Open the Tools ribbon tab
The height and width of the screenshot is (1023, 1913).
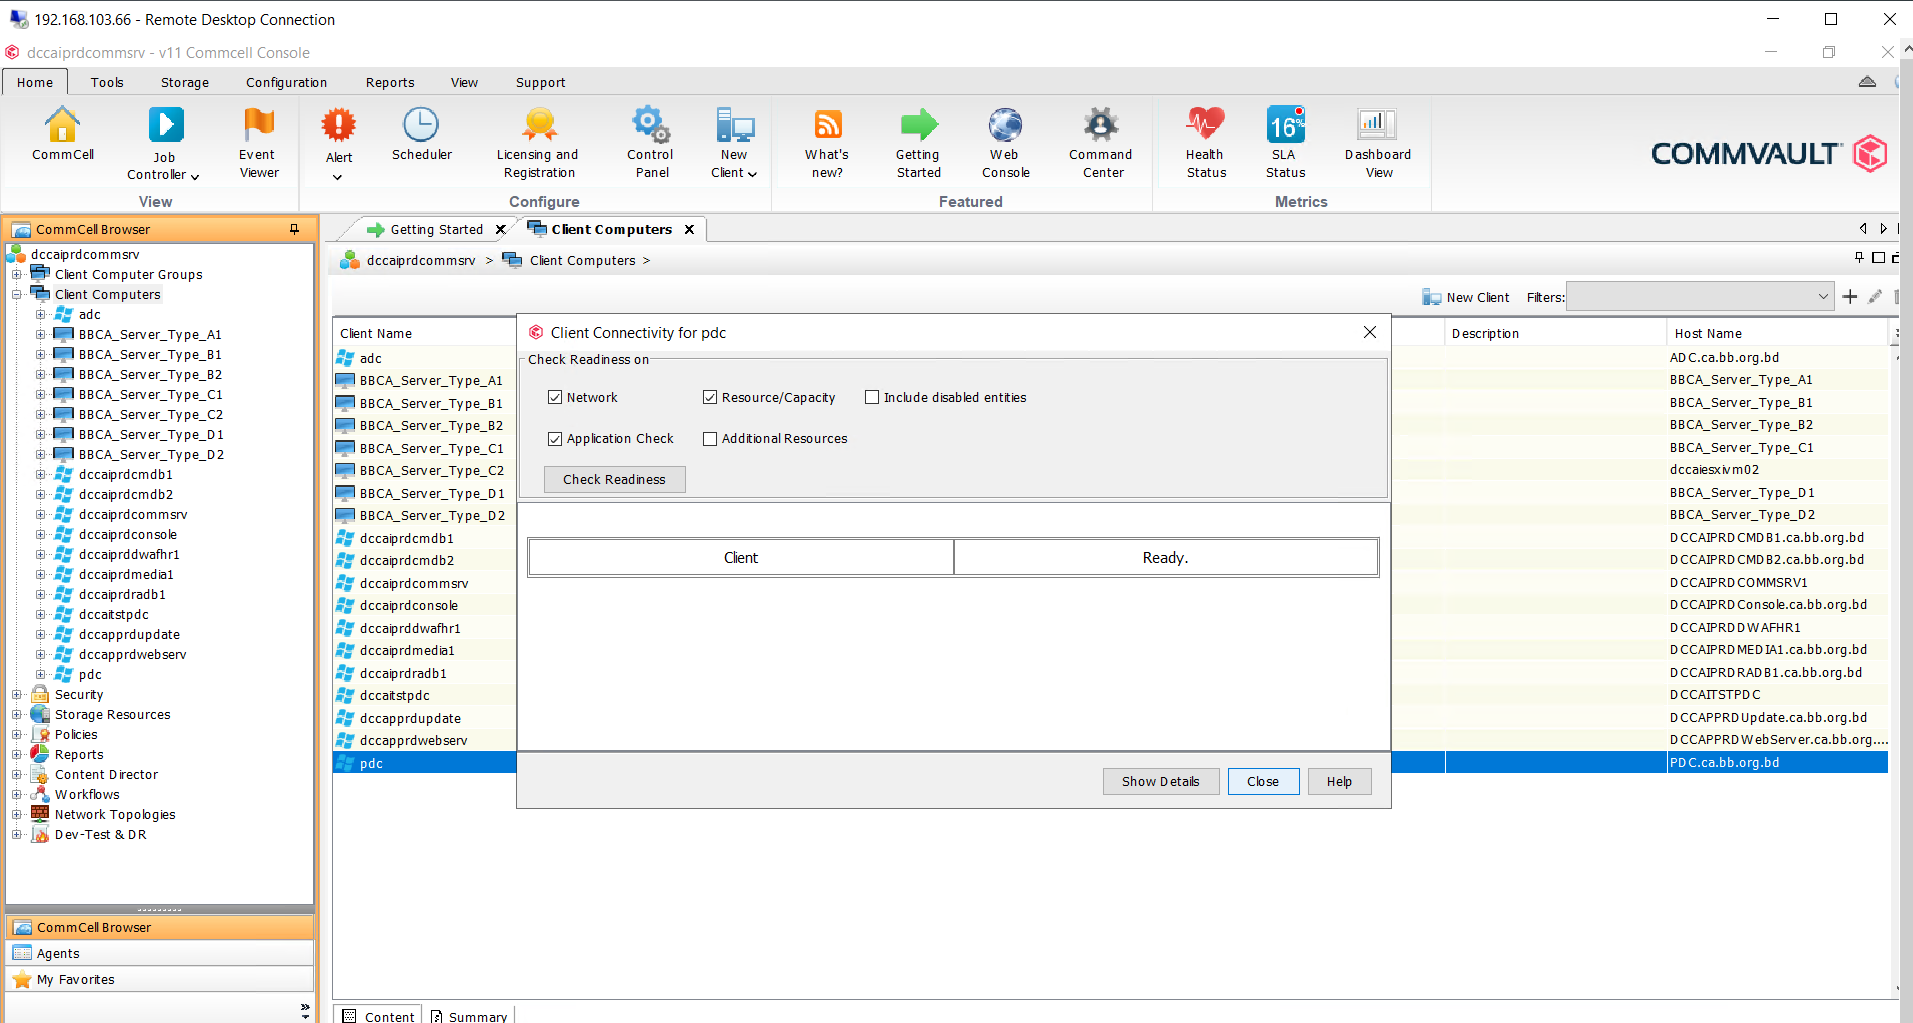(x=107, y=82)
